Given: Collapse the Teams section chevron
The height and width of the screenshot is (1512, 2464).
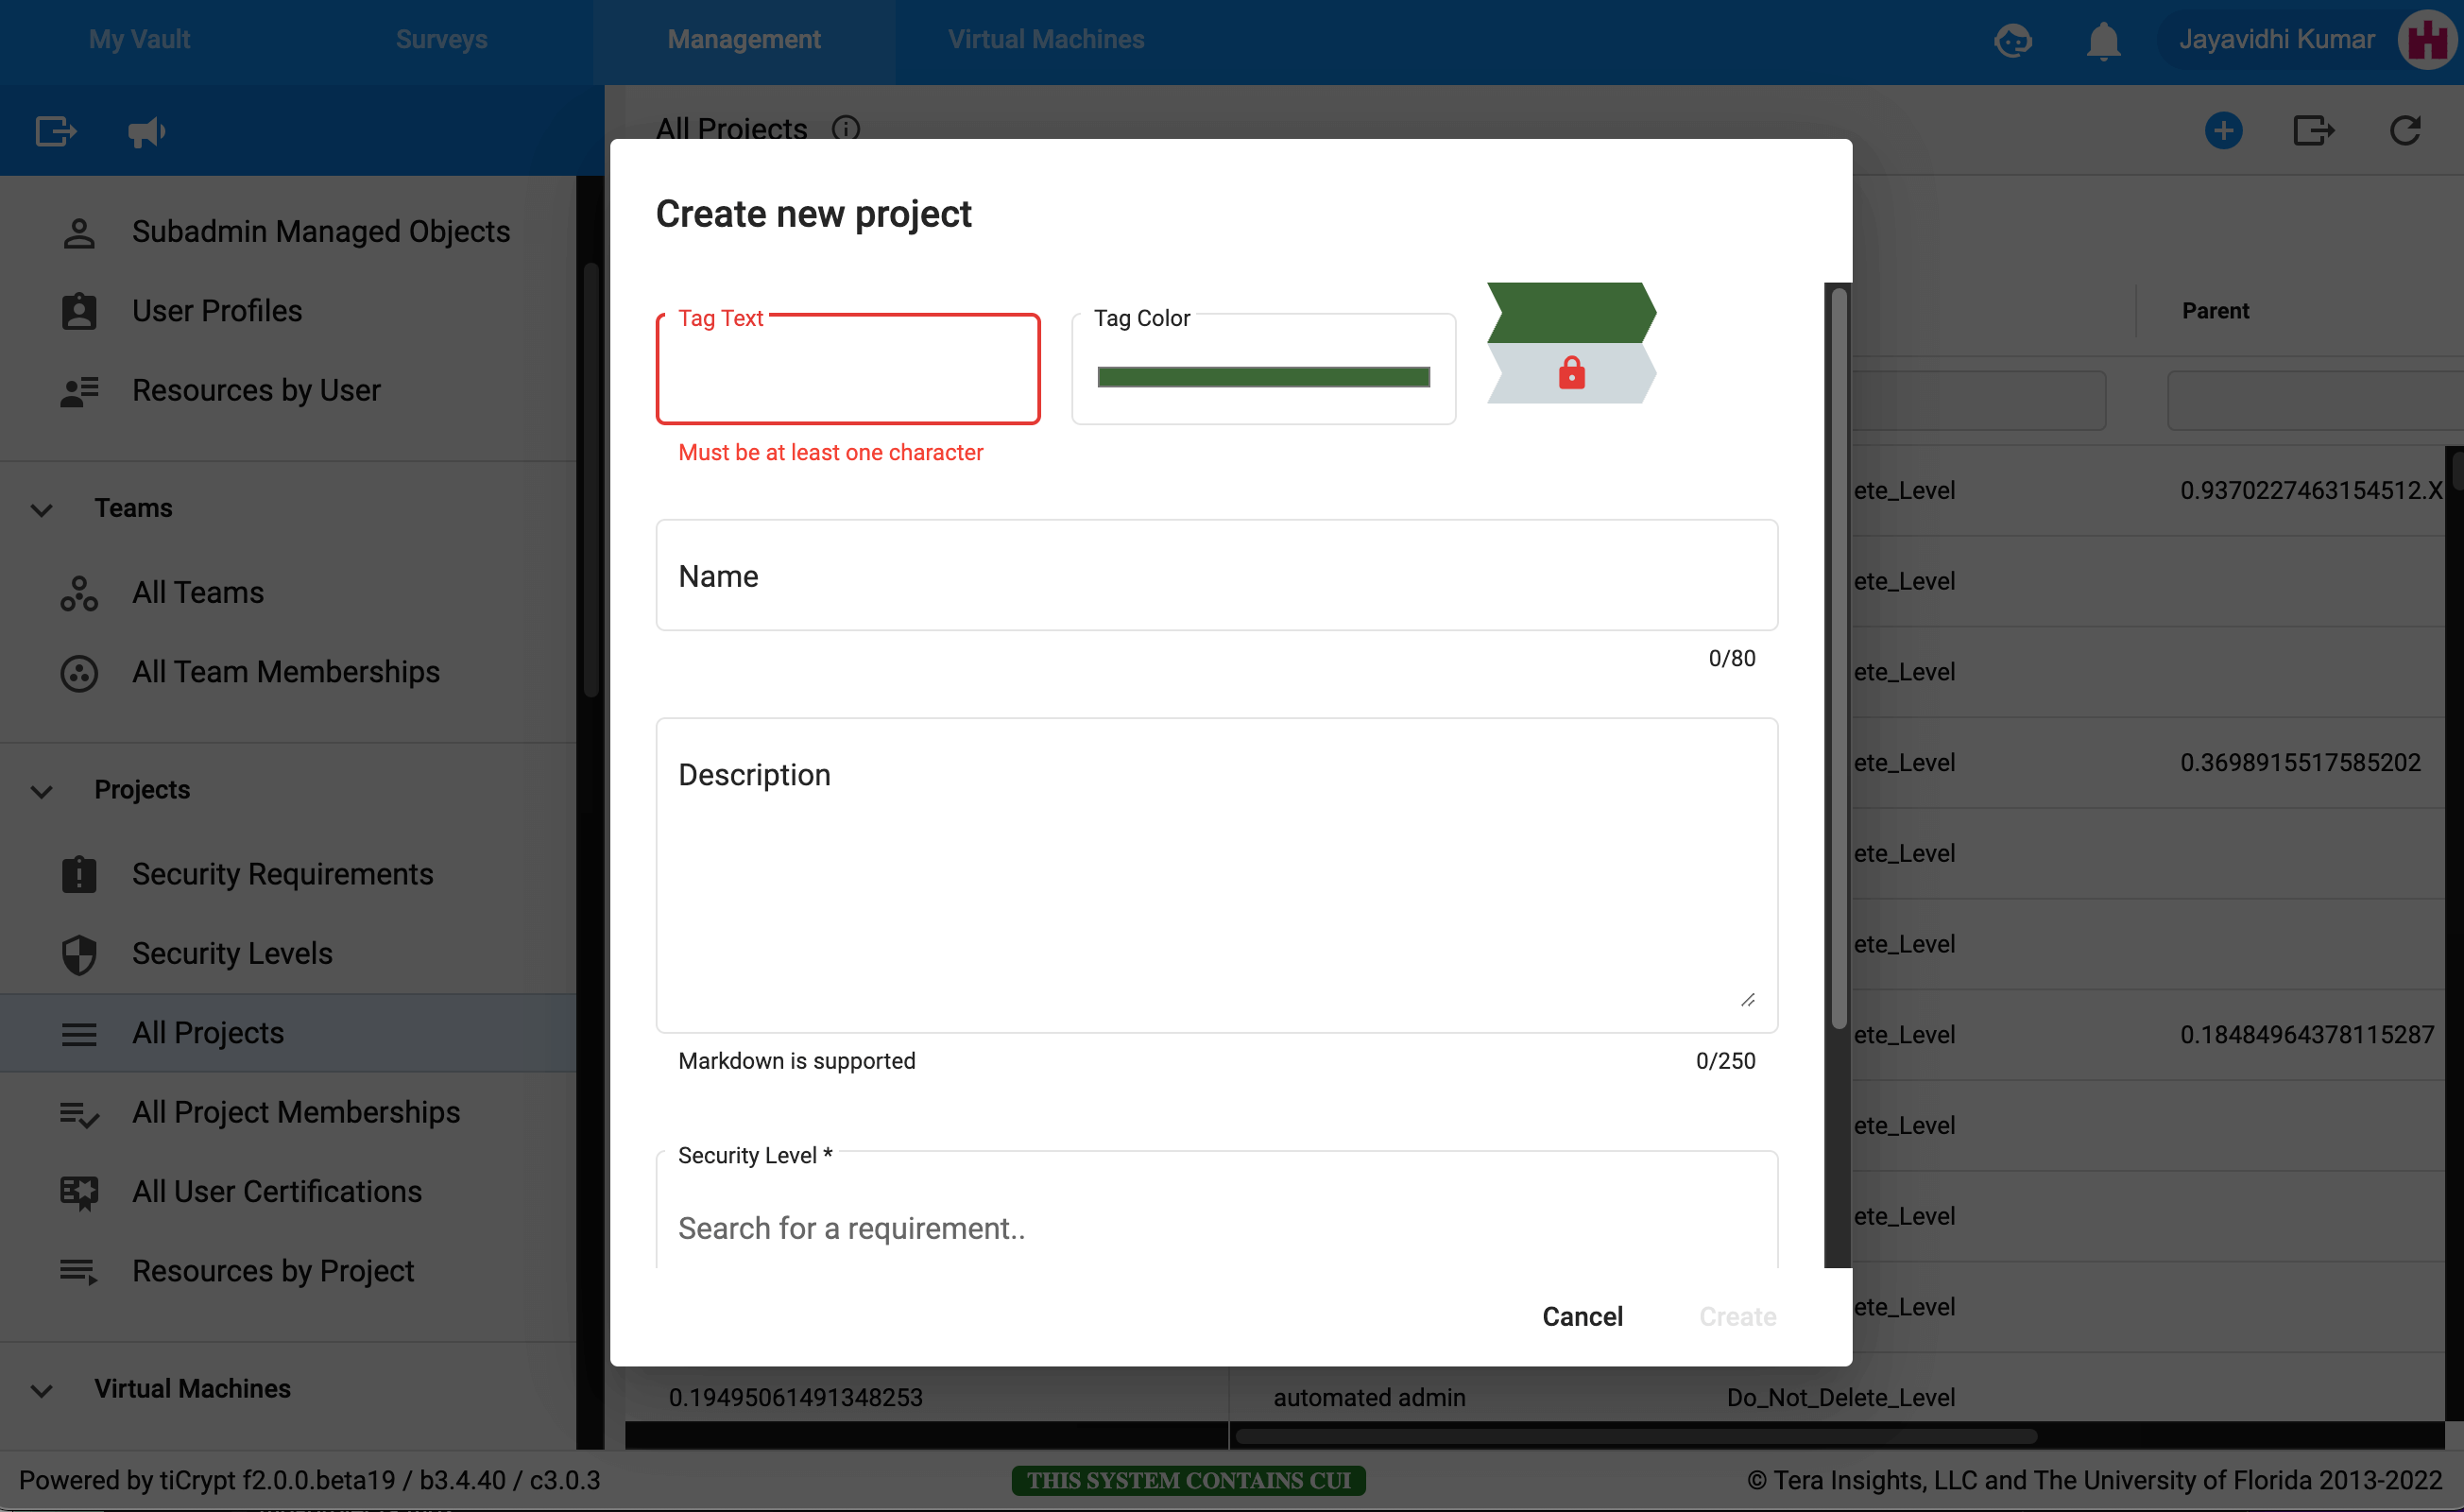Looking at the screenshot, I should [42, 509].
